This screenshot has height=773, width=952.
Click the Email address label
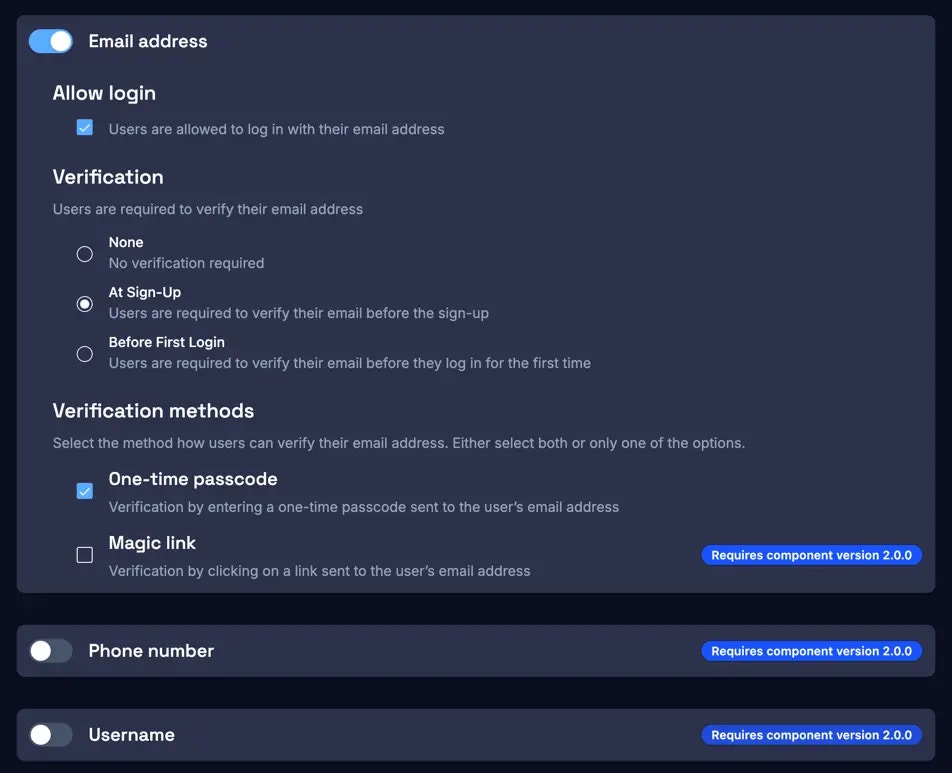point(148,41)
